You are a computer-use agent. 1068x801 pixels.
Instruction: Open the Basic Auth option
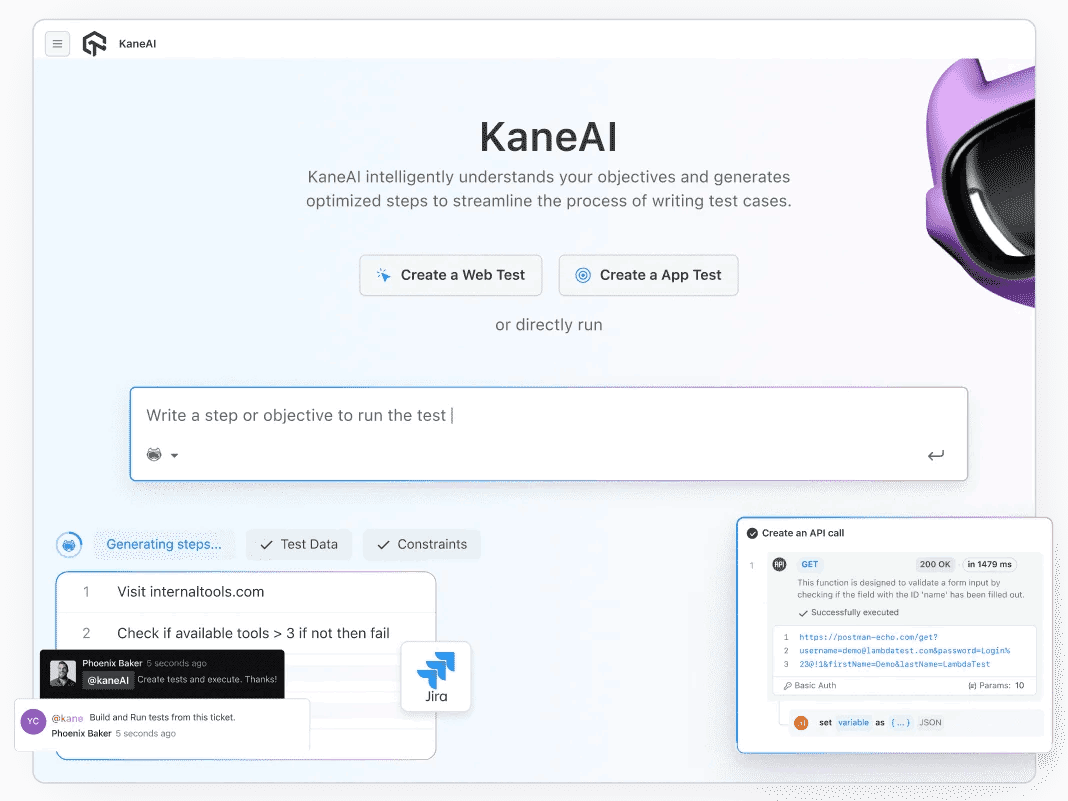tap(810, 686)
